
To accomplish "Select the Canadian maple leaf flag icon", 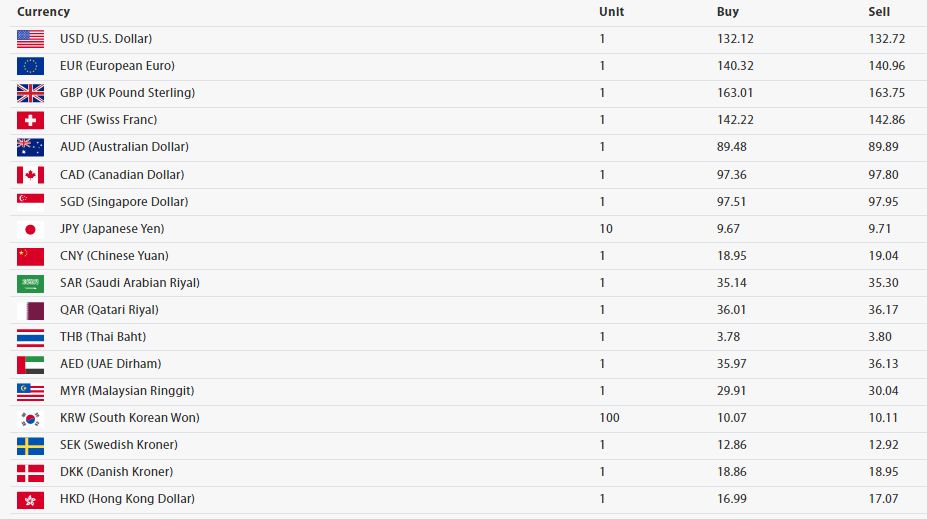I will 30,175.
